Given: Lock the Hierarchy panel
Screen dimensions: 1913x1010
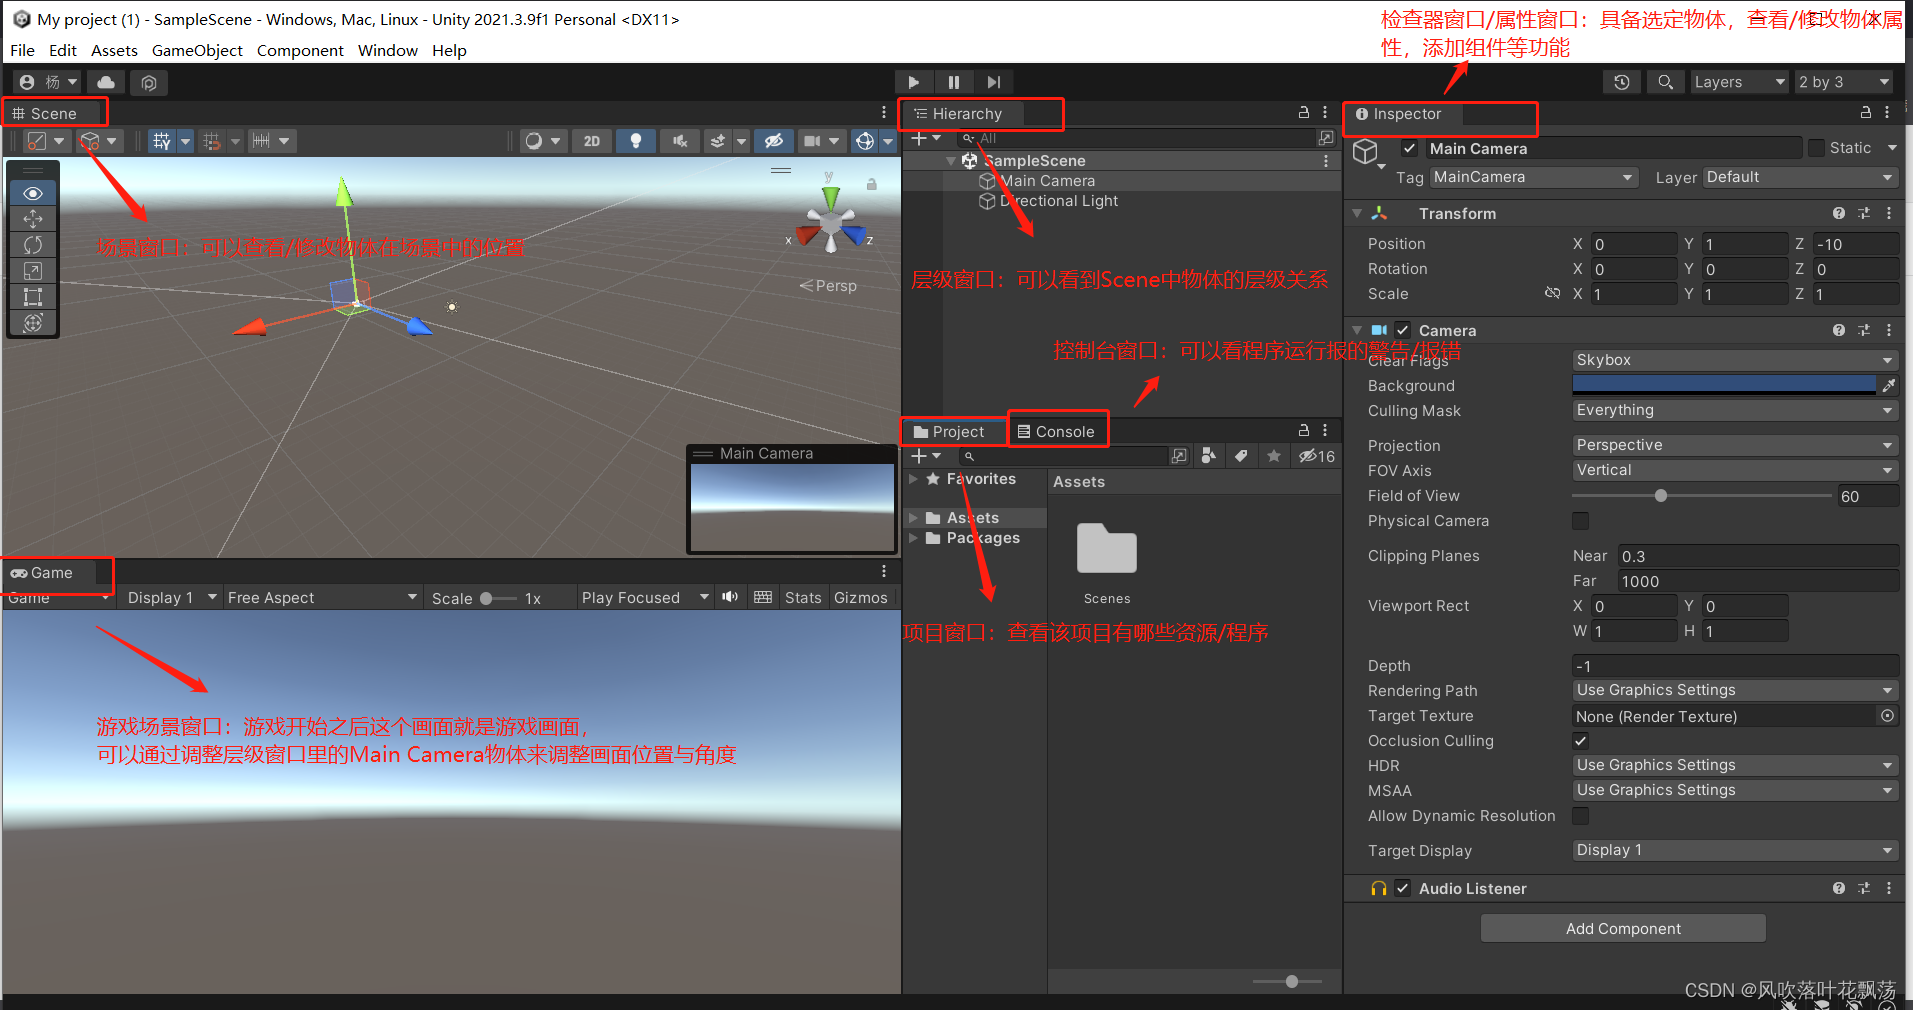Looking at the screenshot, I should point(1303,112).
